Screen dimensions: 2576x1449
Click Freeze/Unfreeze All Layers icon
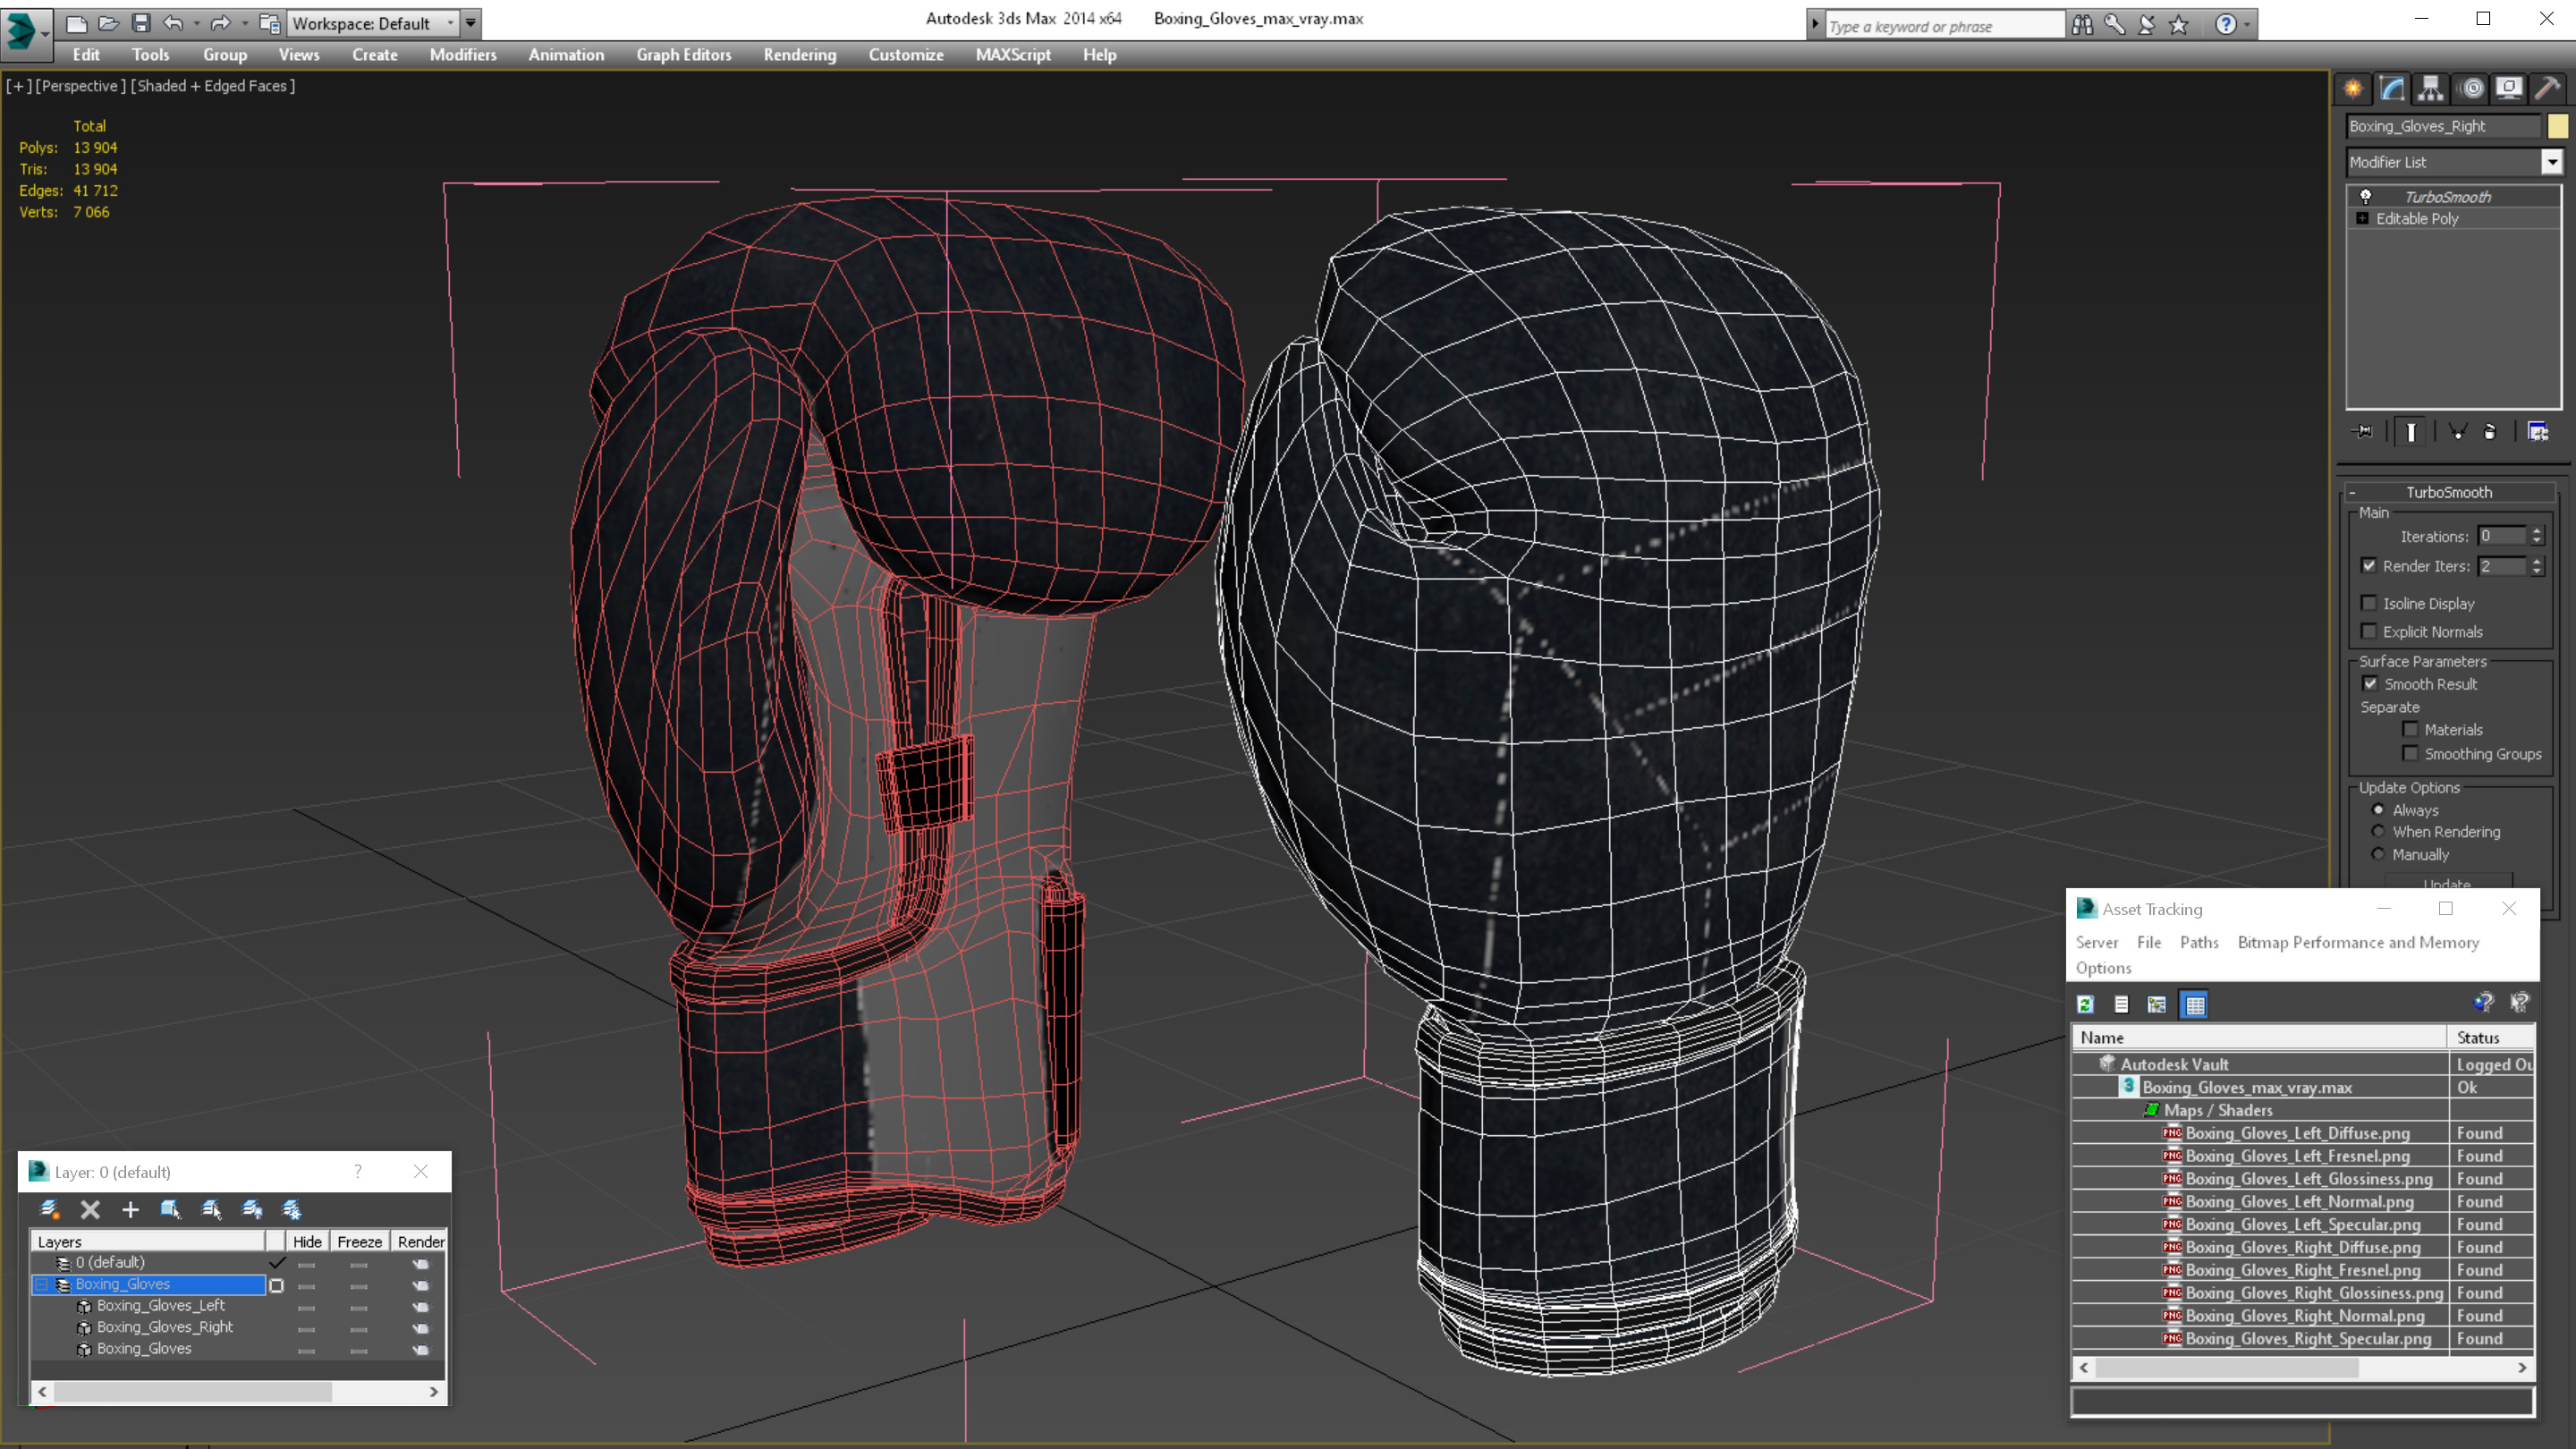[292, 1209]
